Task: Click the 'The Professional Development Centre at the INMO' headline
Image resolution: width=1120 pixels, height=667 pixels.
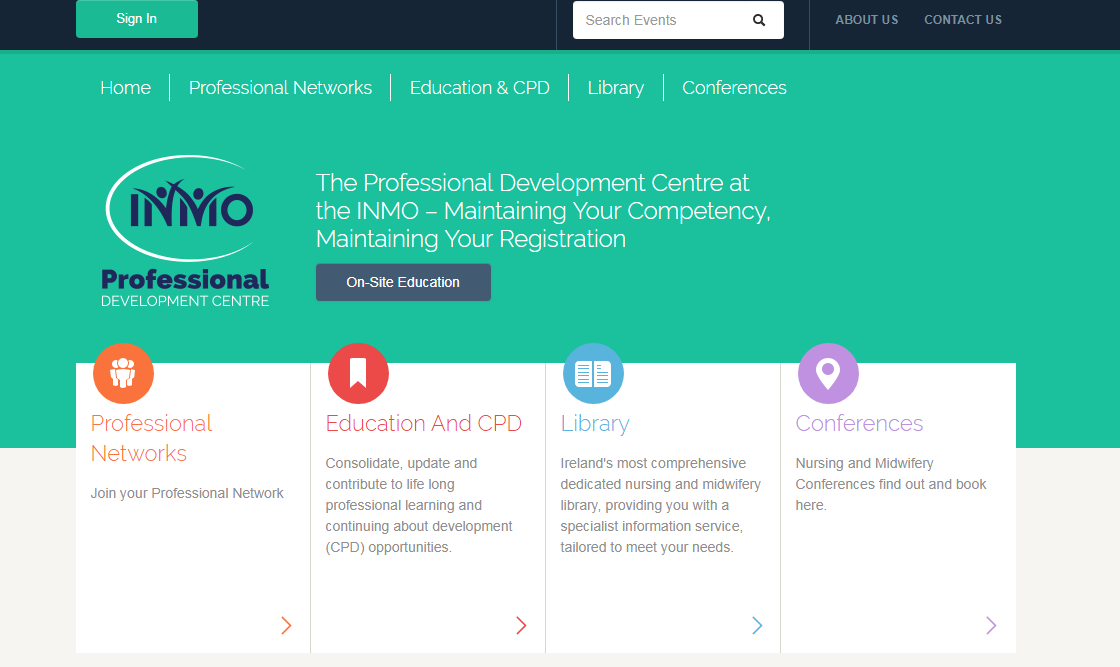Action: (x=543, y=211)
